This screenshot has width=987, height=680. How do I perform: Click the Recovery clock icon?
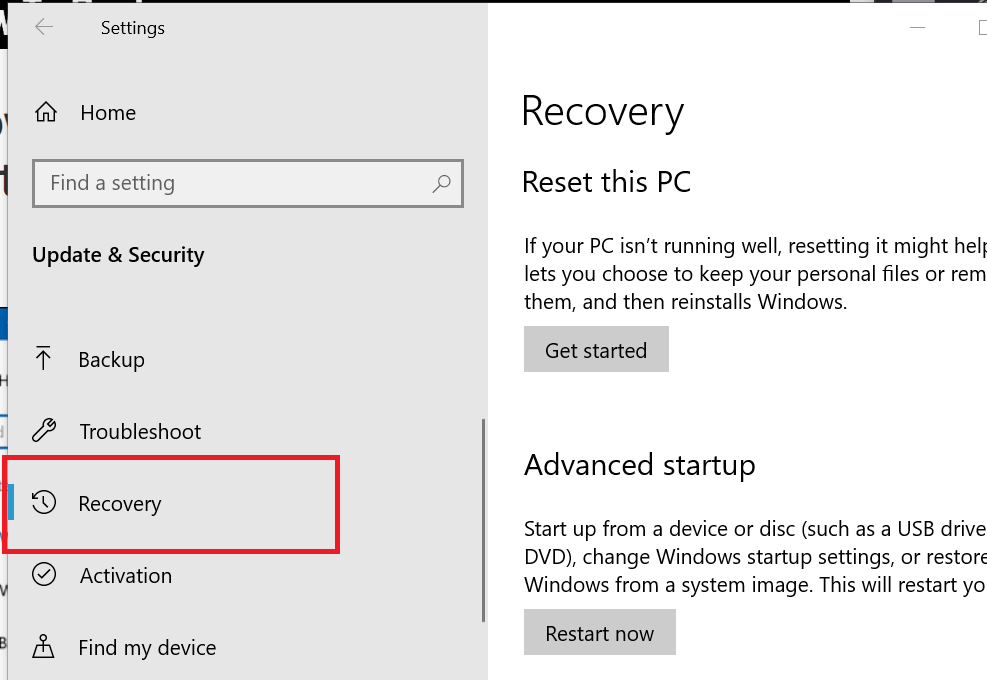tap(44, 503)
